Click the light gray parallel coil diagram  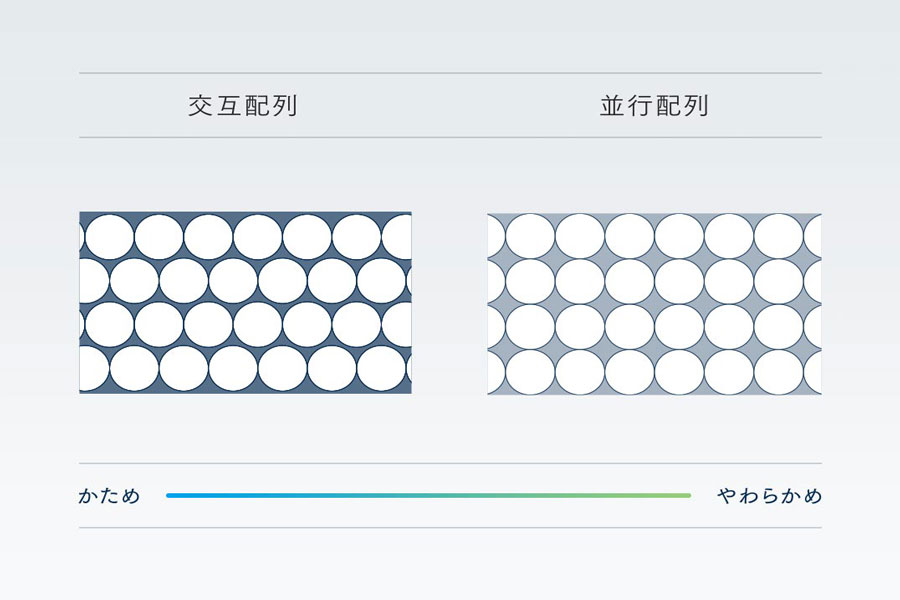click(654, 304)
